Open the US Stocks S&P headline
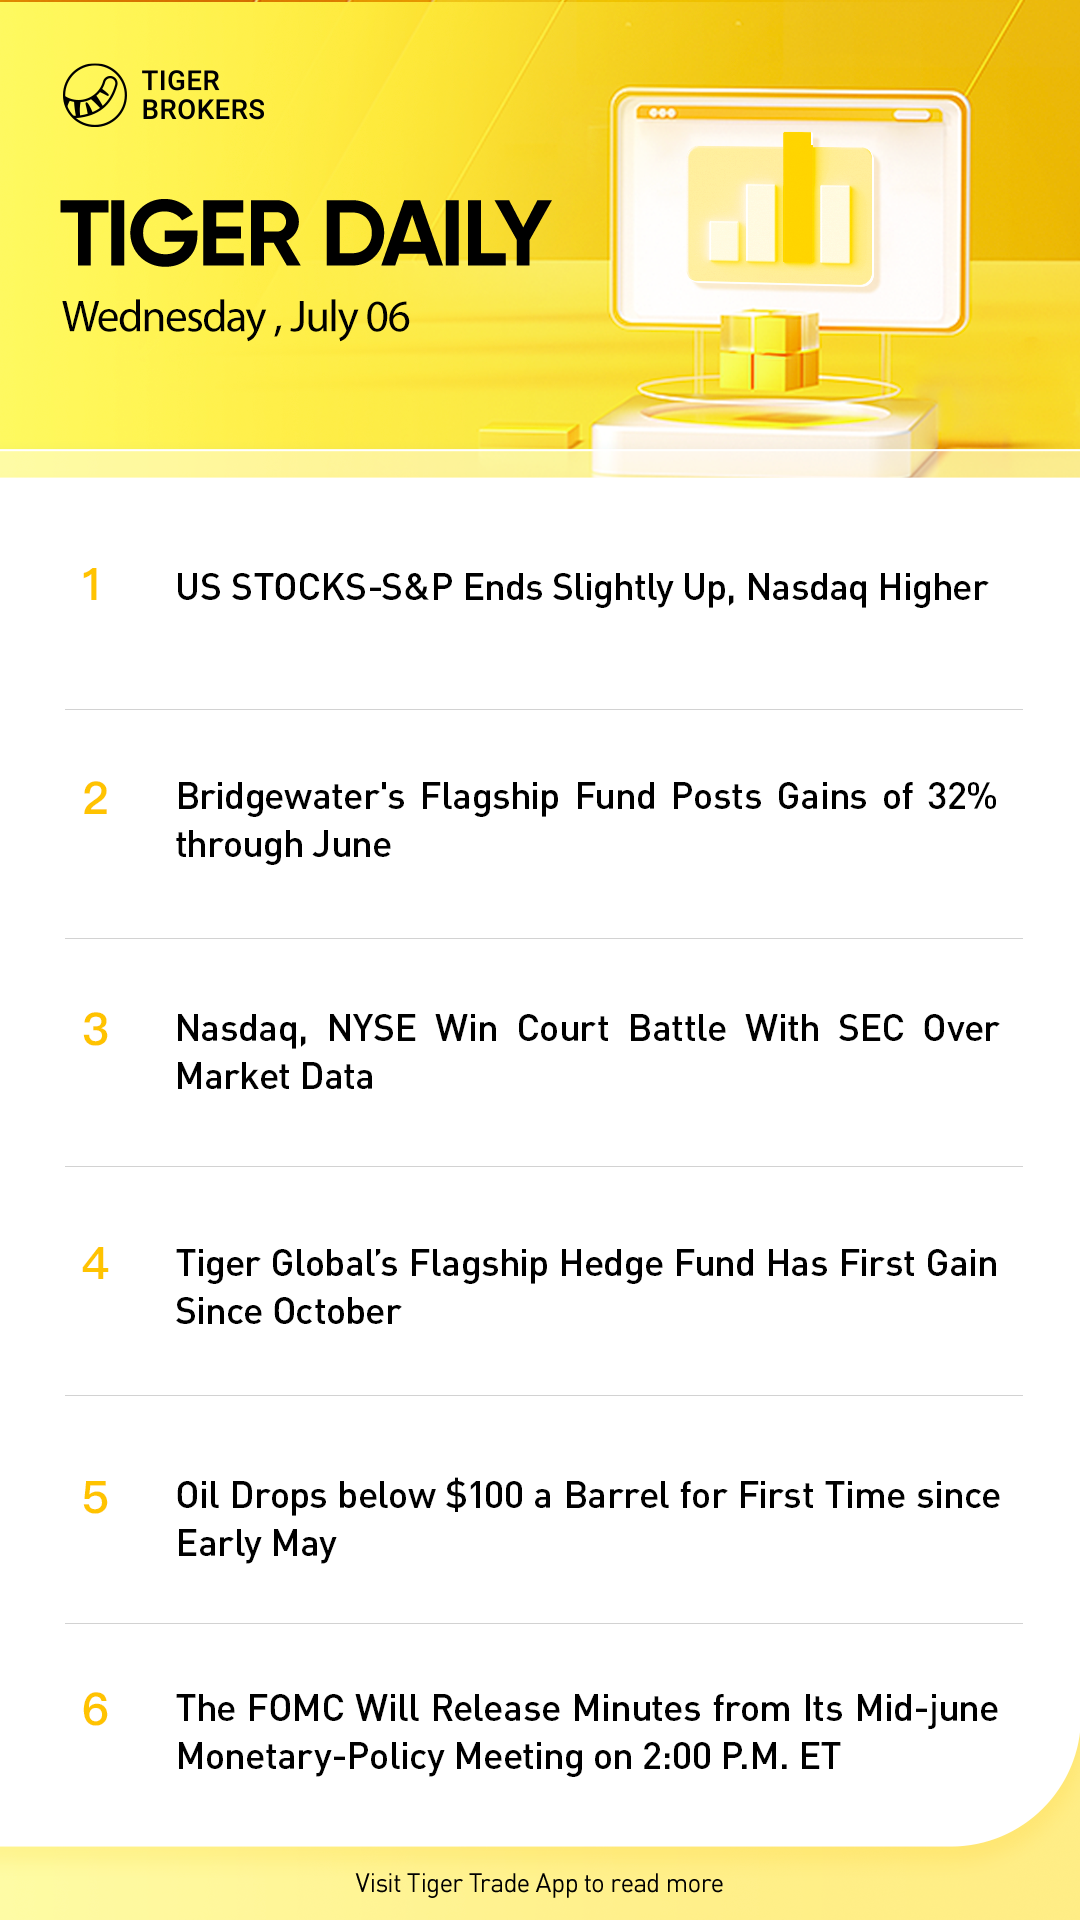The image size is (1080, 1920). 581,588
